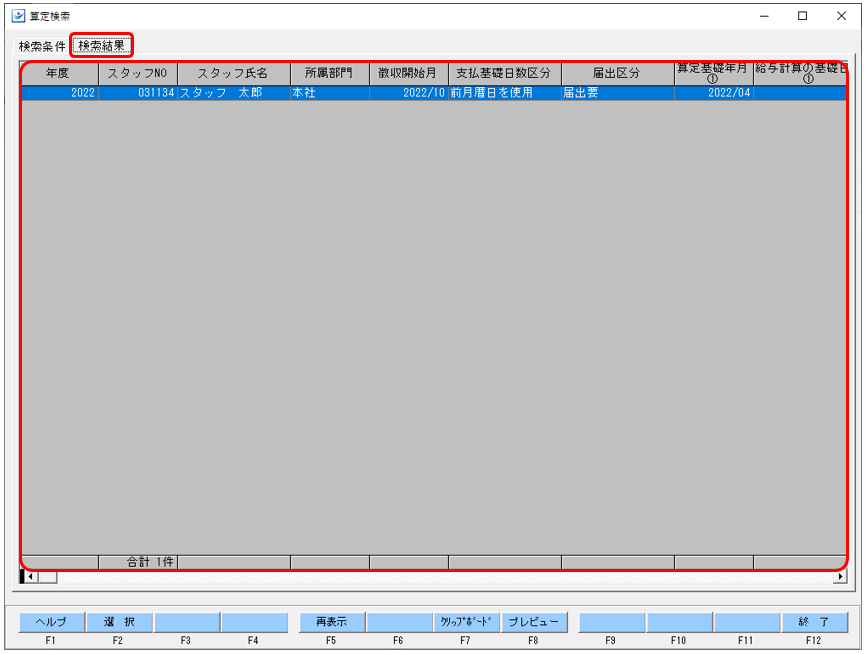
Task: Click the horizontal scrollbar right arrow
Action: pos(840,577)
